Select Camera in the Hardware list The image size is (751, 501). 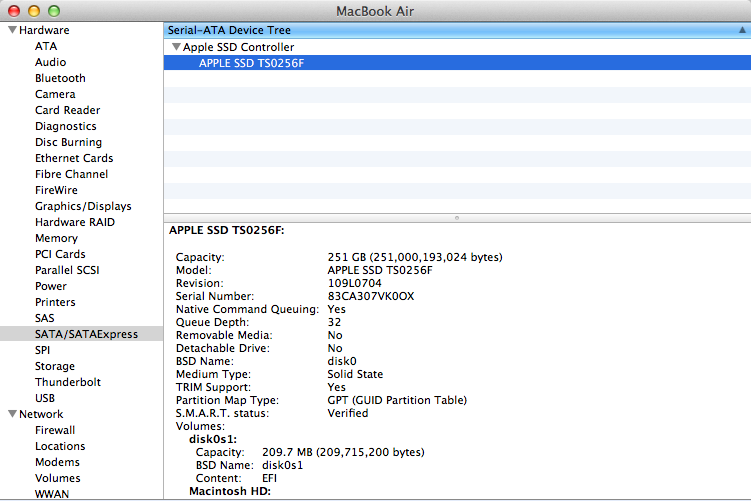[55, 94]
